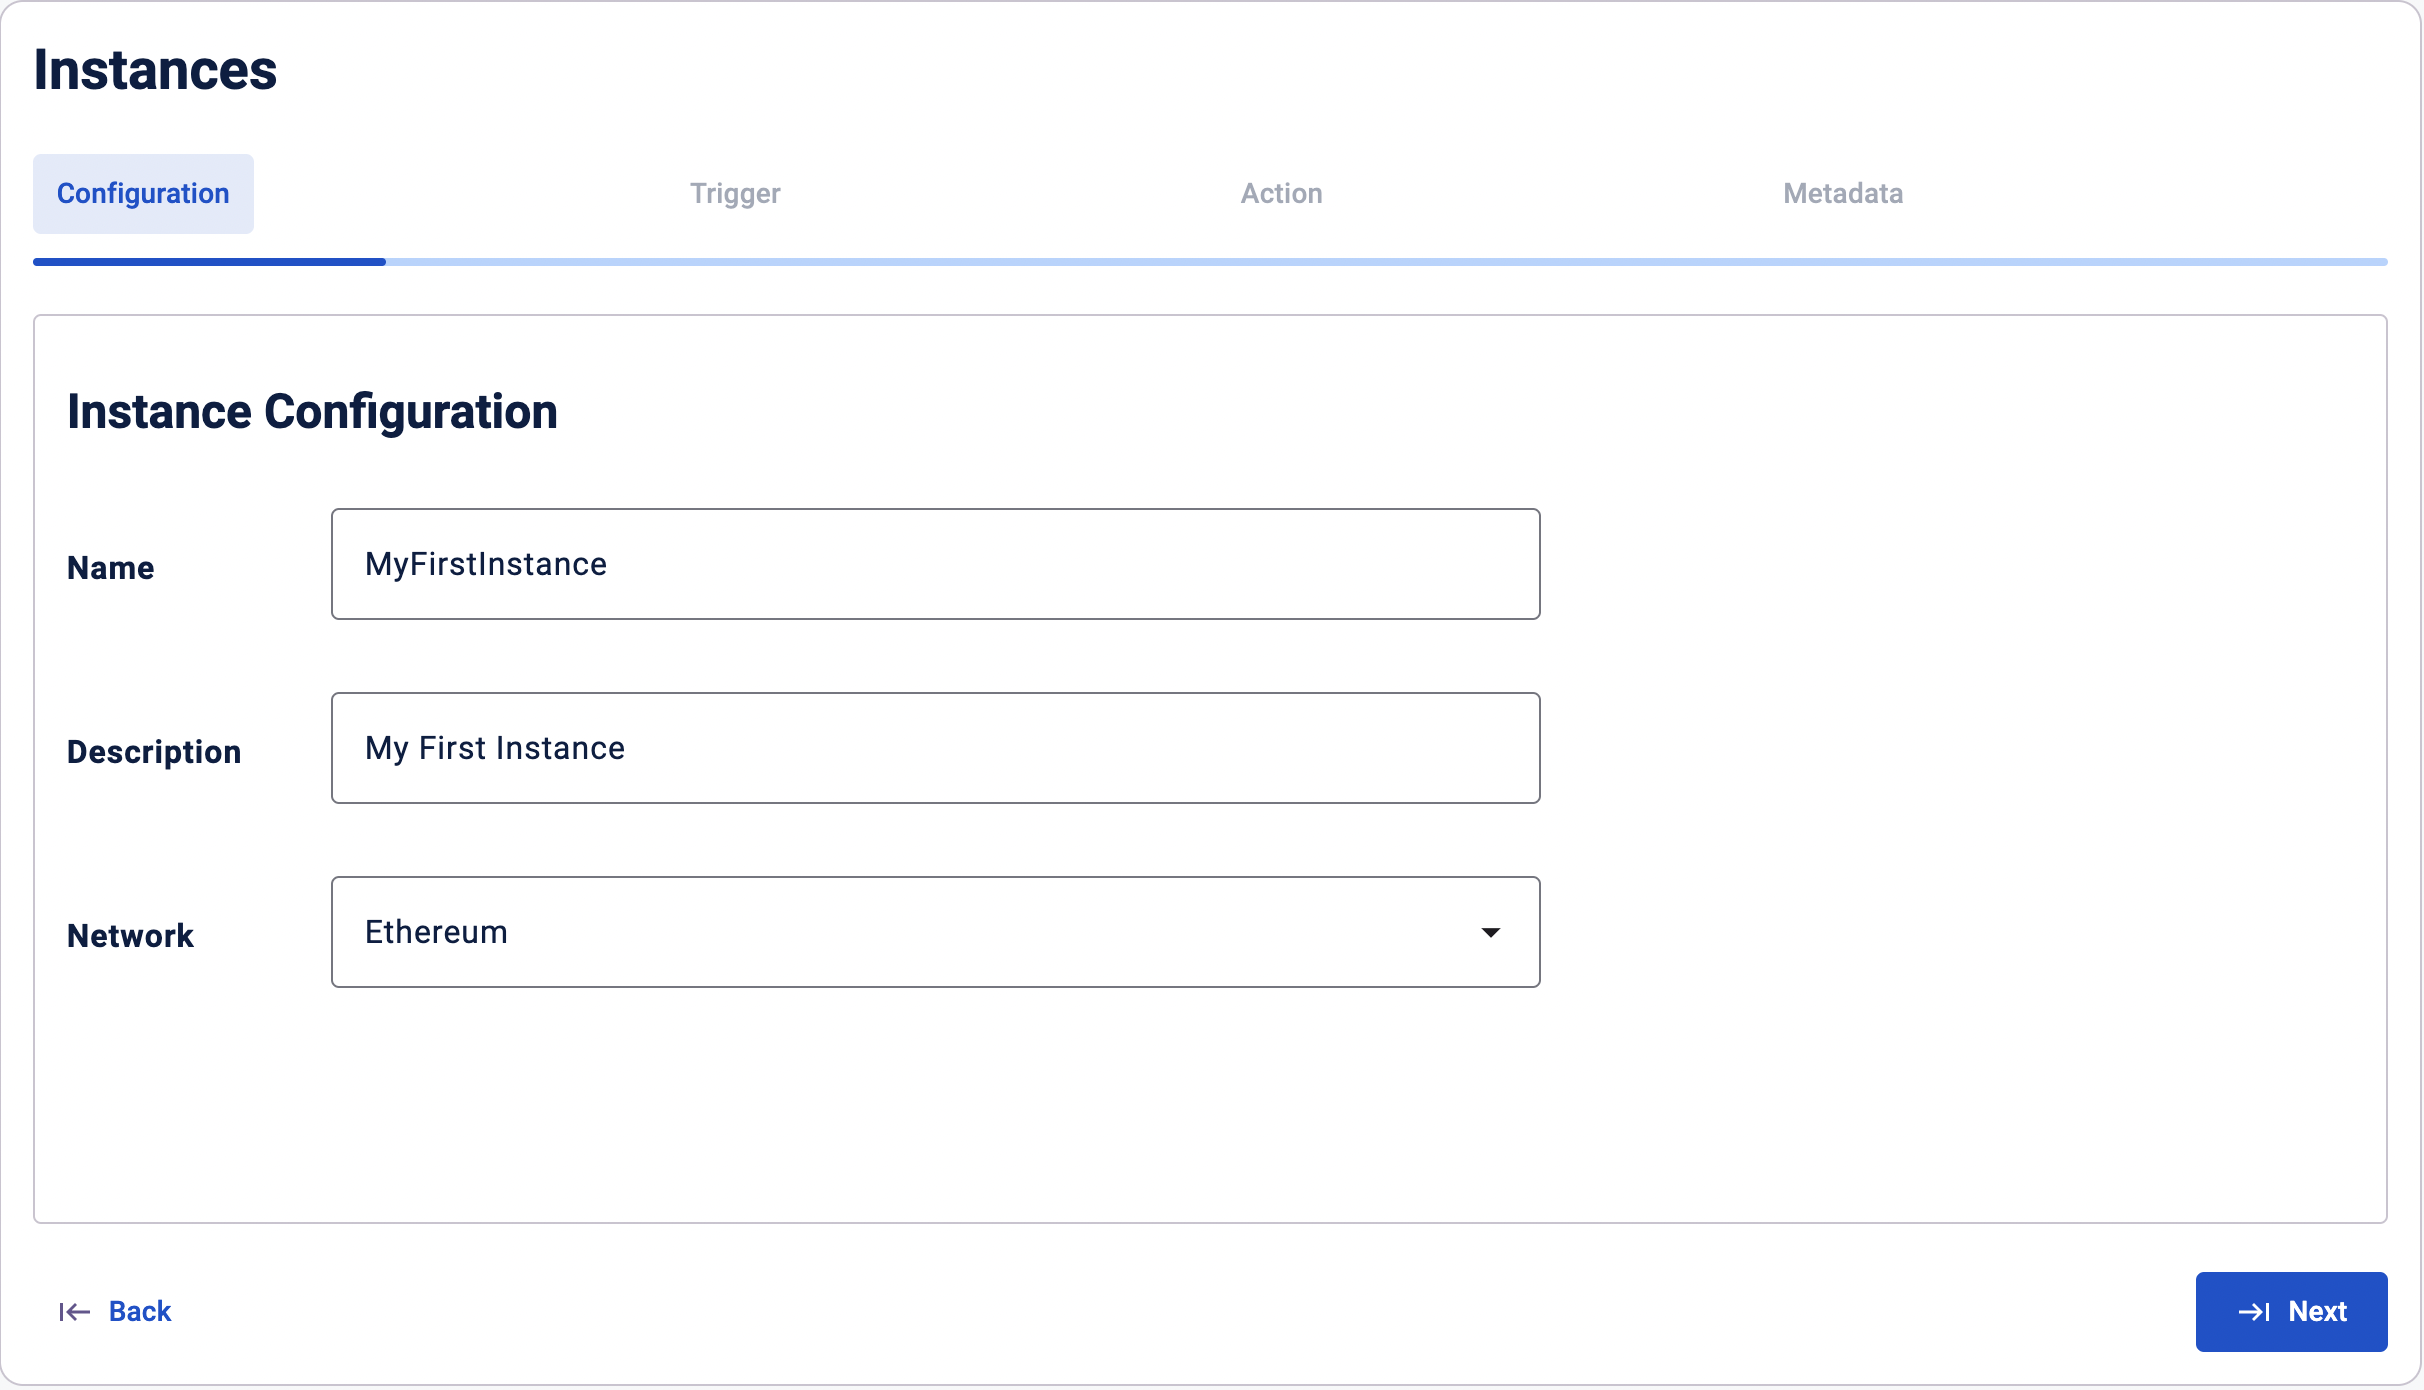Click the Instances page title
Image resolution: width=2424 pixels, height=1390 pixels.
pos(155,70)
